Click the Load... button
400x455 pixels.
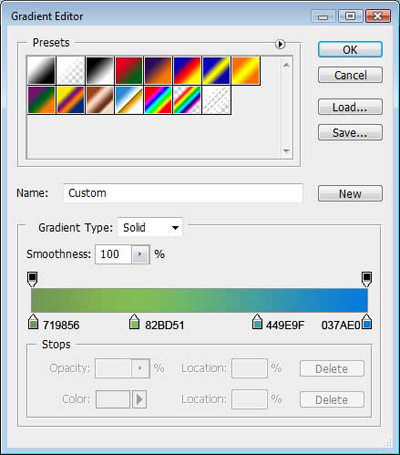tap(350, 107)
